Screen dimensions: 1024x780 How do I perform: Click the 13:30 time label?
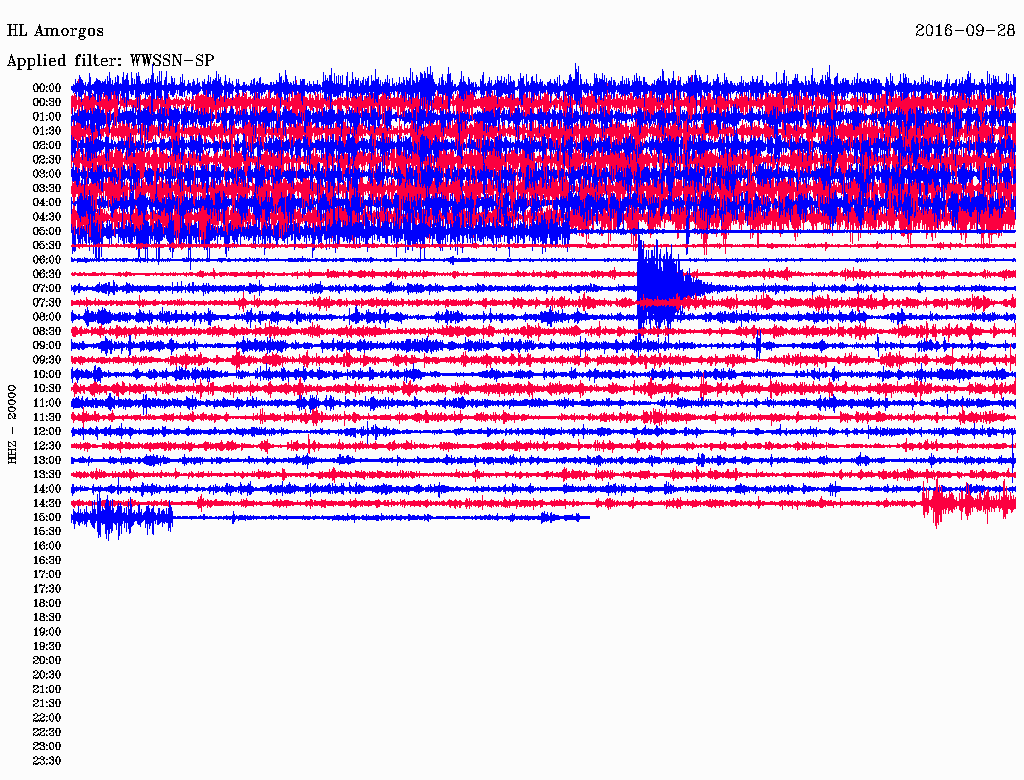tap(47, 475)
